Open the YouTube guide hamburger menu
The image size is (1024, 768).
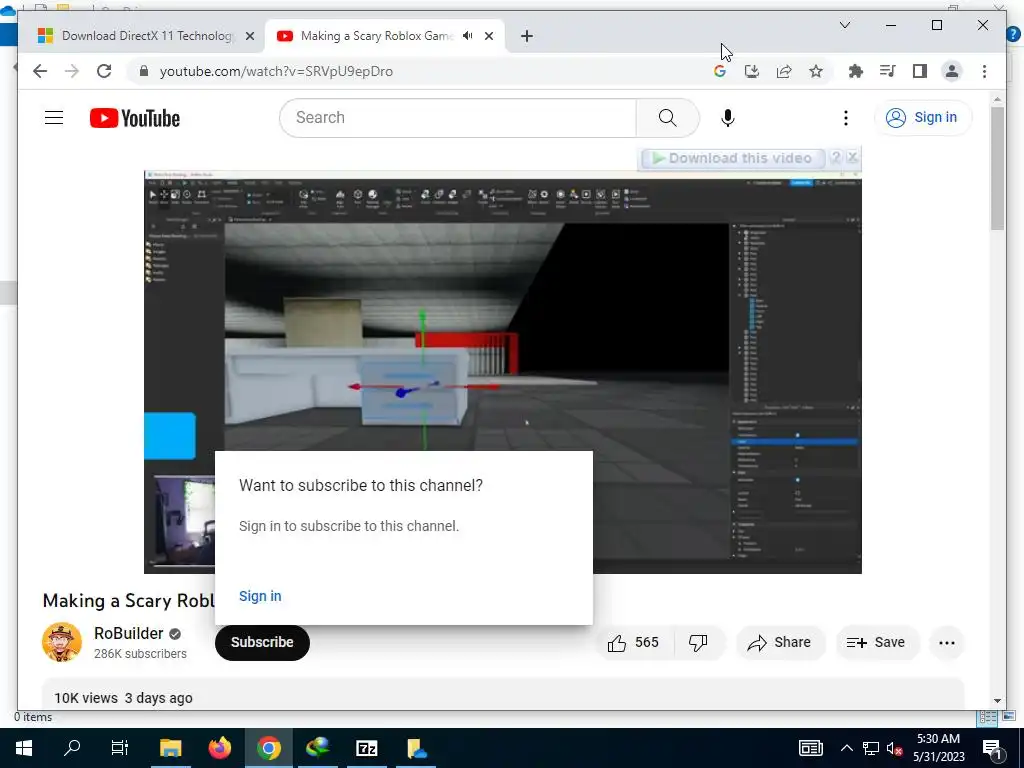[54, 118]
